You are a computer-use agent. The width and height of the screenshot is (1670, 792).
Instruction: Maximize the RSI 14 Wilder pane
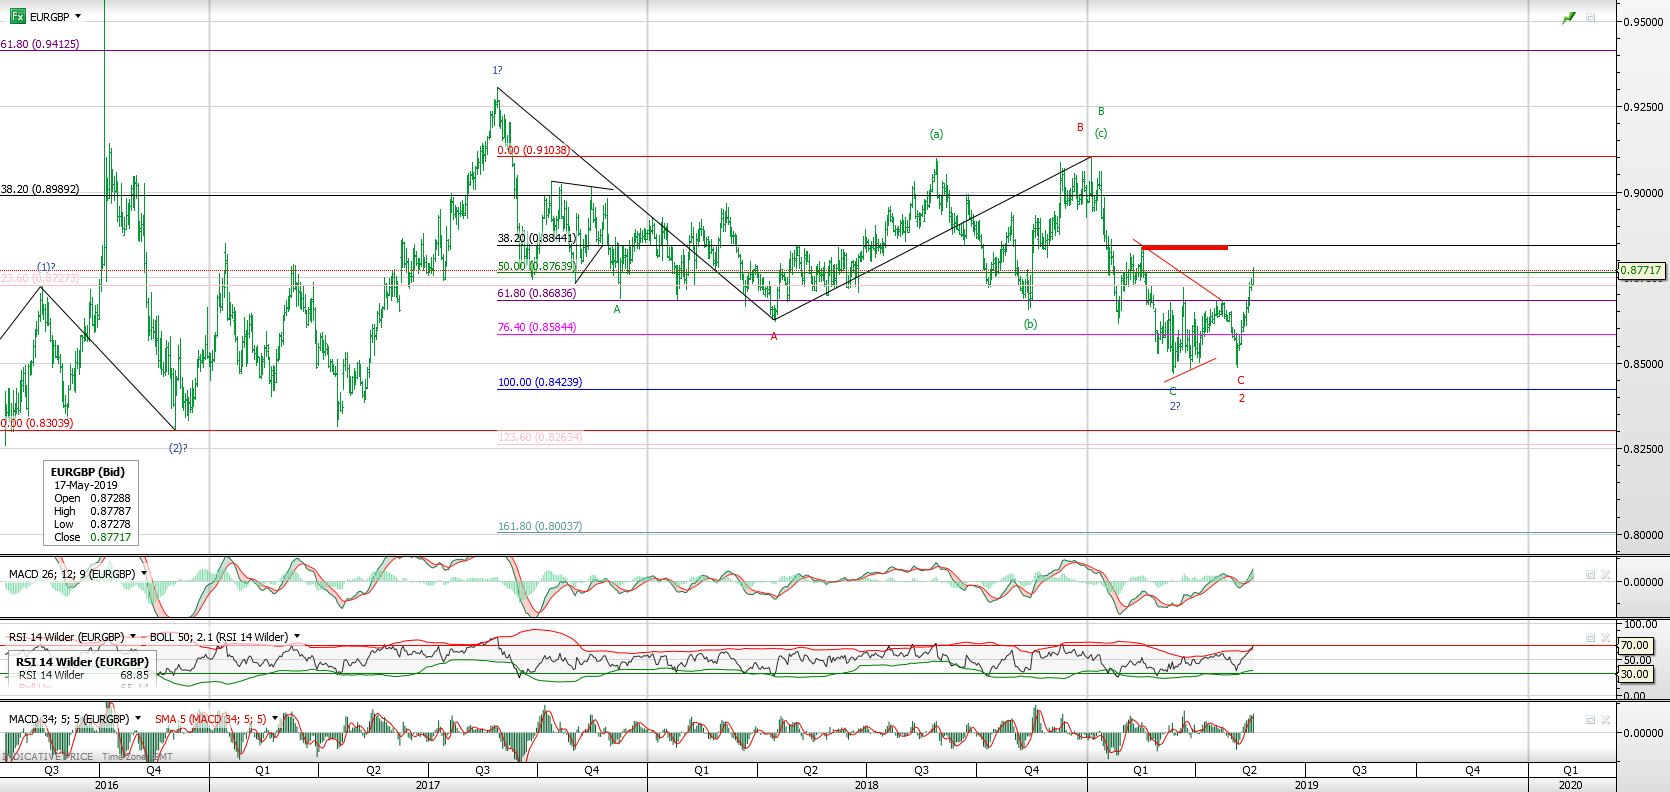(1590, 638)
